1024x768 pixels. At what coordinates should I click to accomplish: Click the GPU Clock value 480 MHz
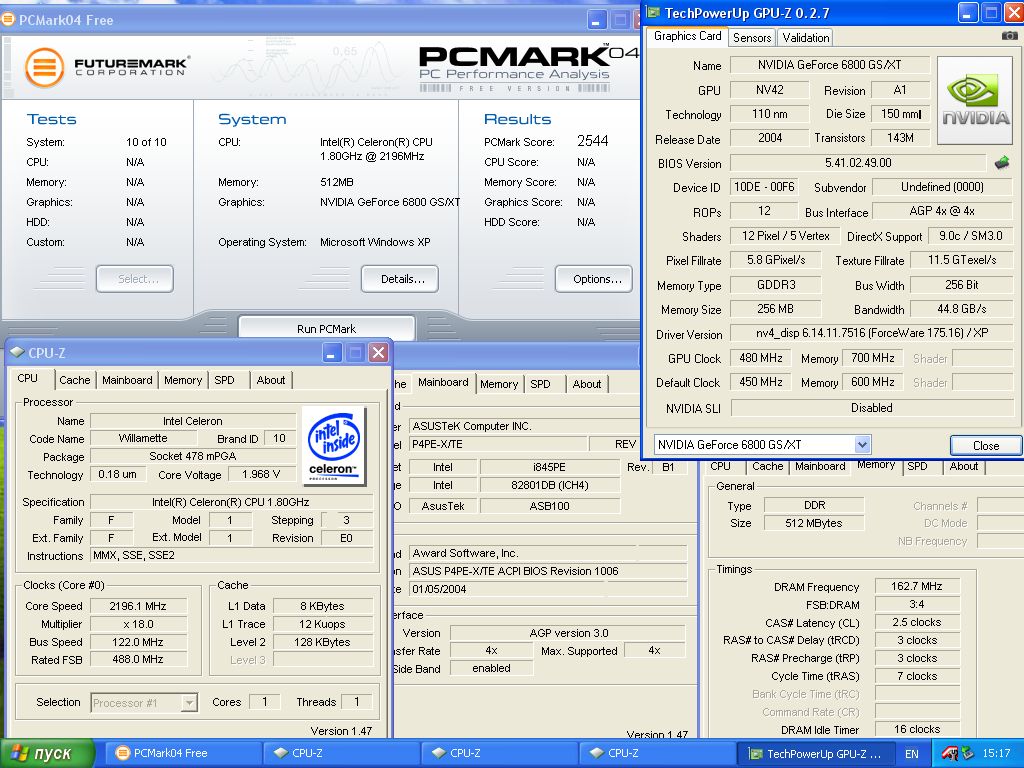pos(761,358)
